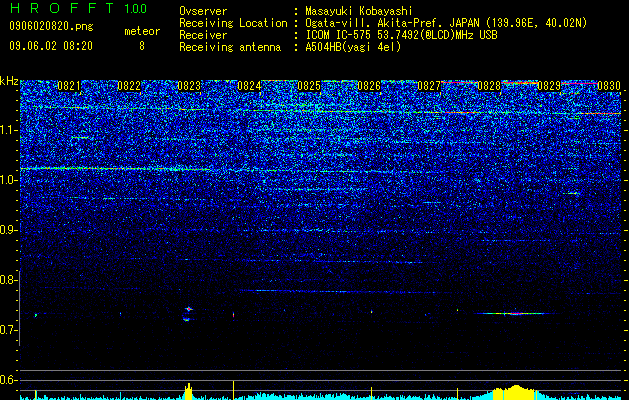This screenshot has height=400, width=629.
Task: Select the 0829 time marker
Action: pyautogui.click(x=549, y=86)
